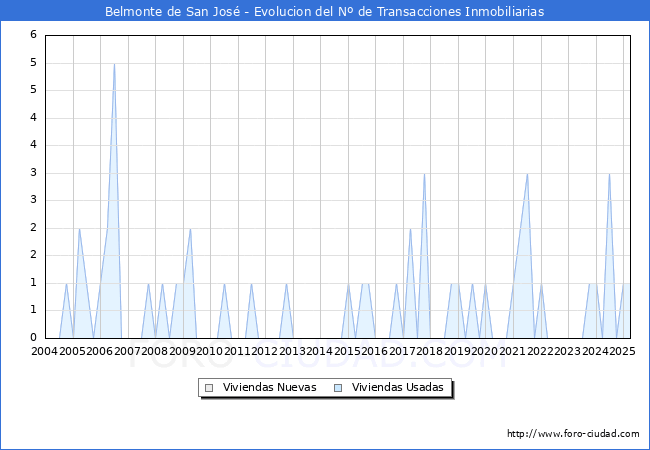
Task: Click the 2004 x-axis label
Action: click(45, 351)
